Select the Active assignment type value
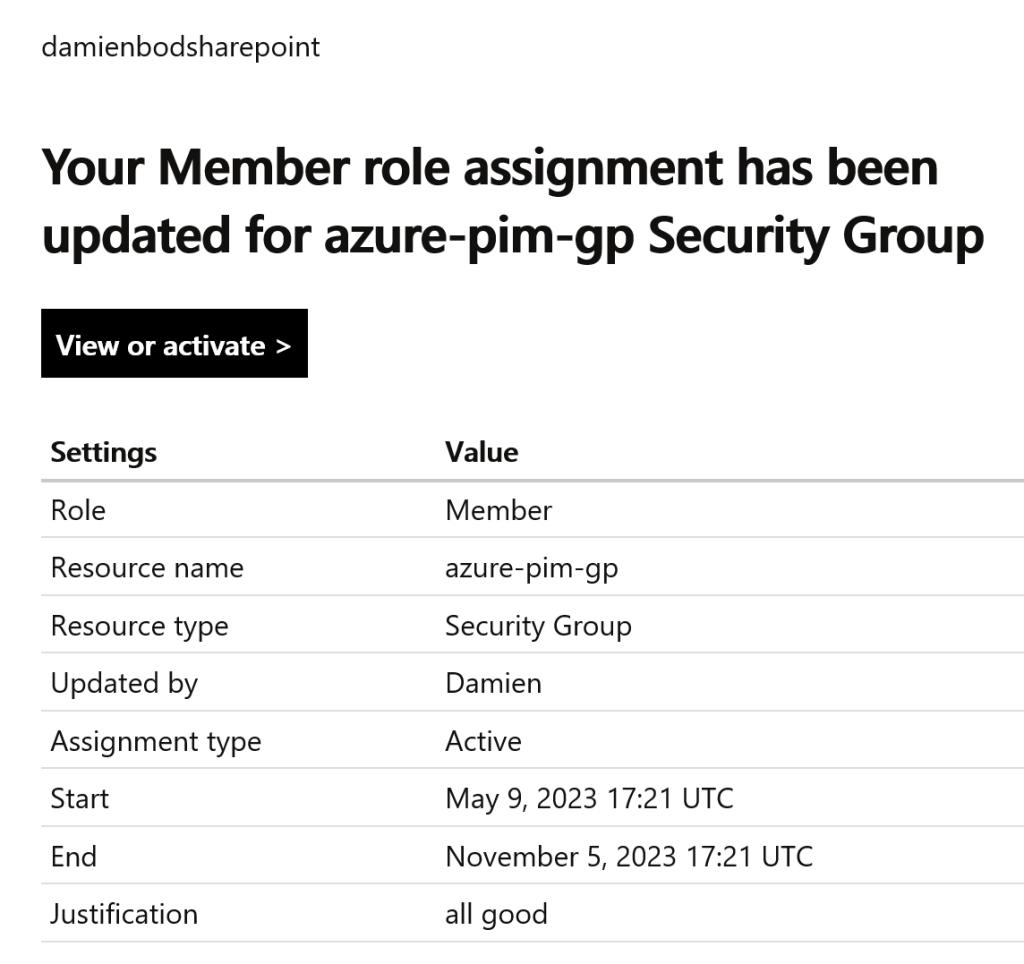 [483, 741]
